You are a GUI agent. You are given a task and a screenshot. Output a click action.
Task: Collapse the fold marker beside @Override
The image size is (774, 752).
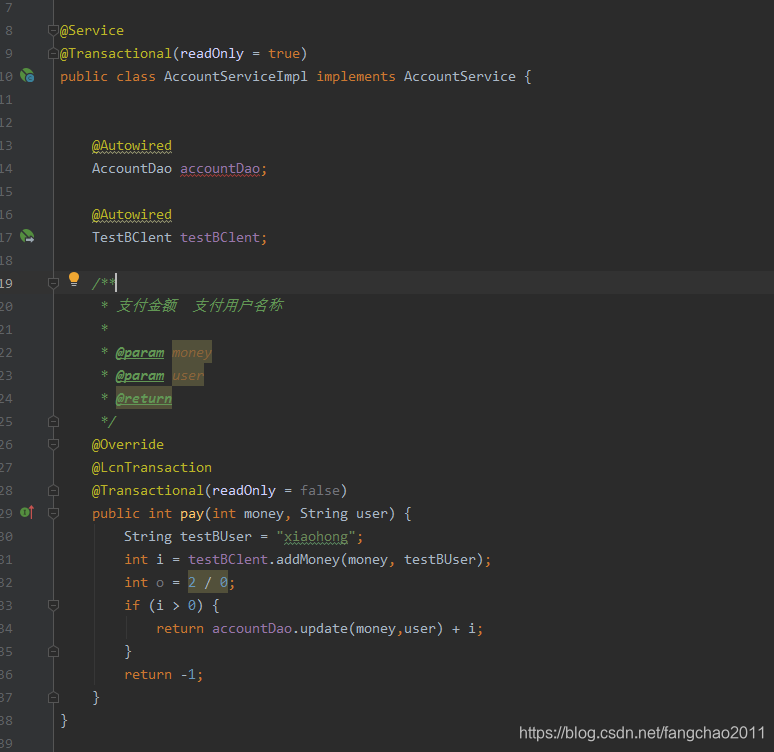[x=53, y=444]
